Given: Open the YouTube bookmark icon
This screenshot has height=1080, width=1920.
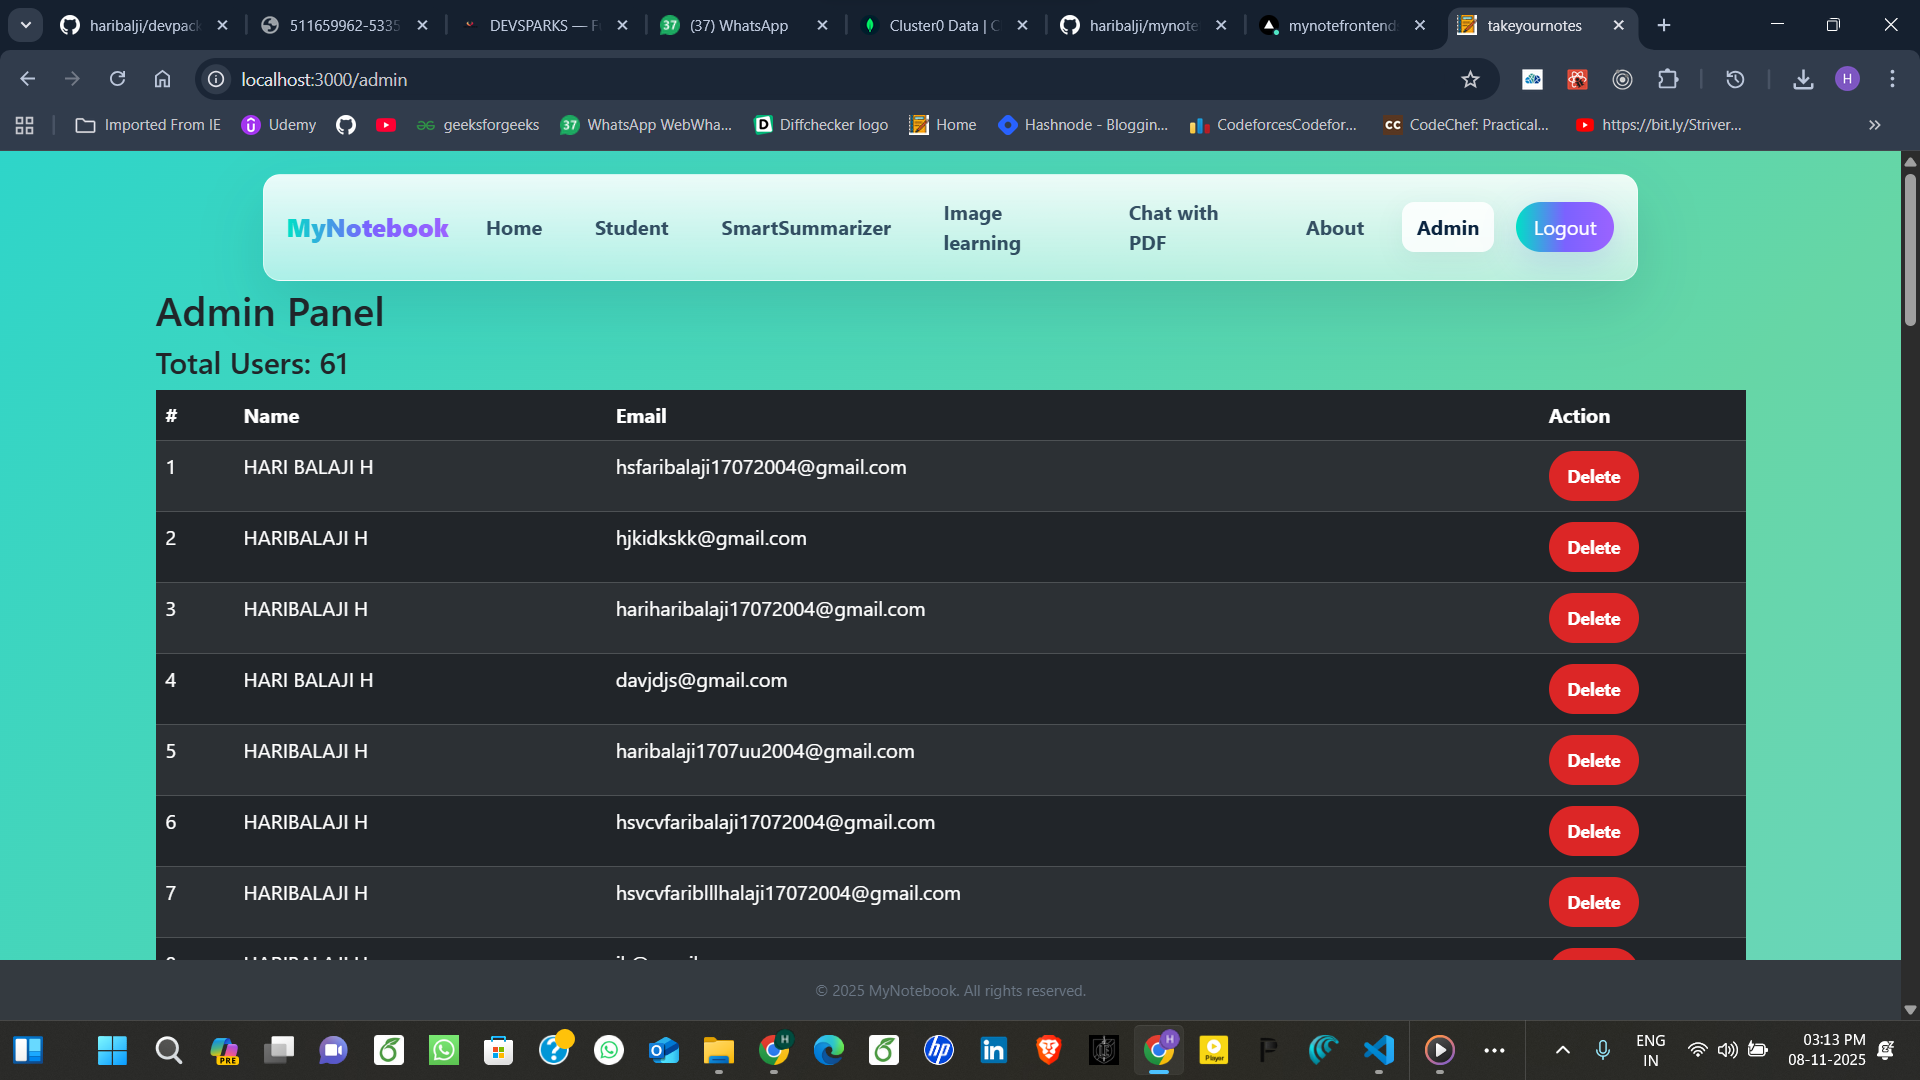Looking at the screenshot, I should coord(386,125).
